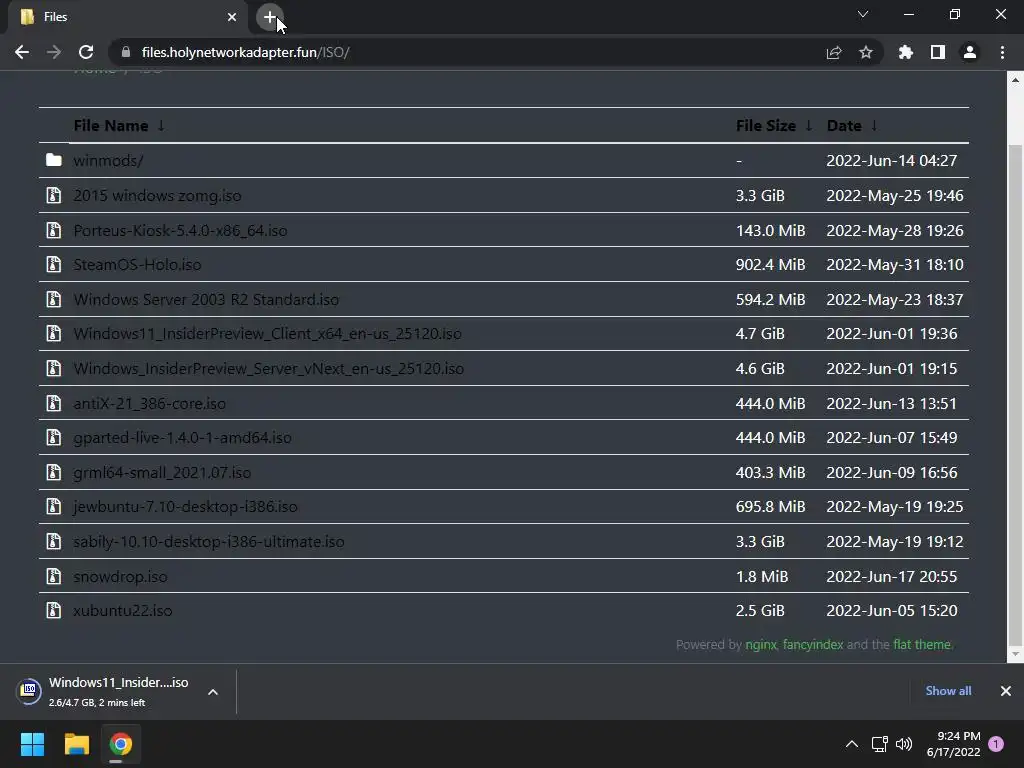Image resolution: width=1024 pixels, height=768 pixels.
Task: Open the clock showing 9:24 PM
Action: (x=953, y=744)
